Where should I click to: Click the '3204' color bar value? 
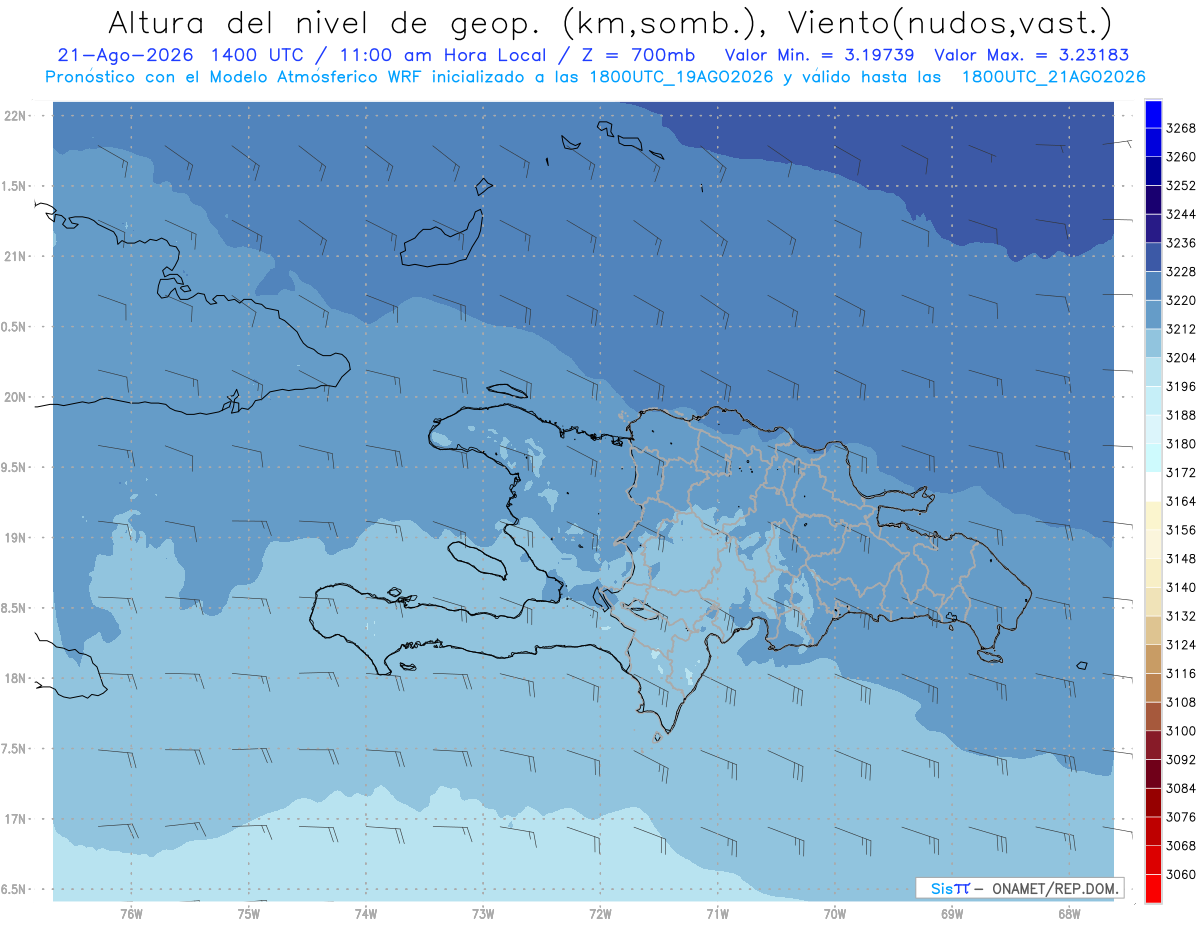(1180, 358)
